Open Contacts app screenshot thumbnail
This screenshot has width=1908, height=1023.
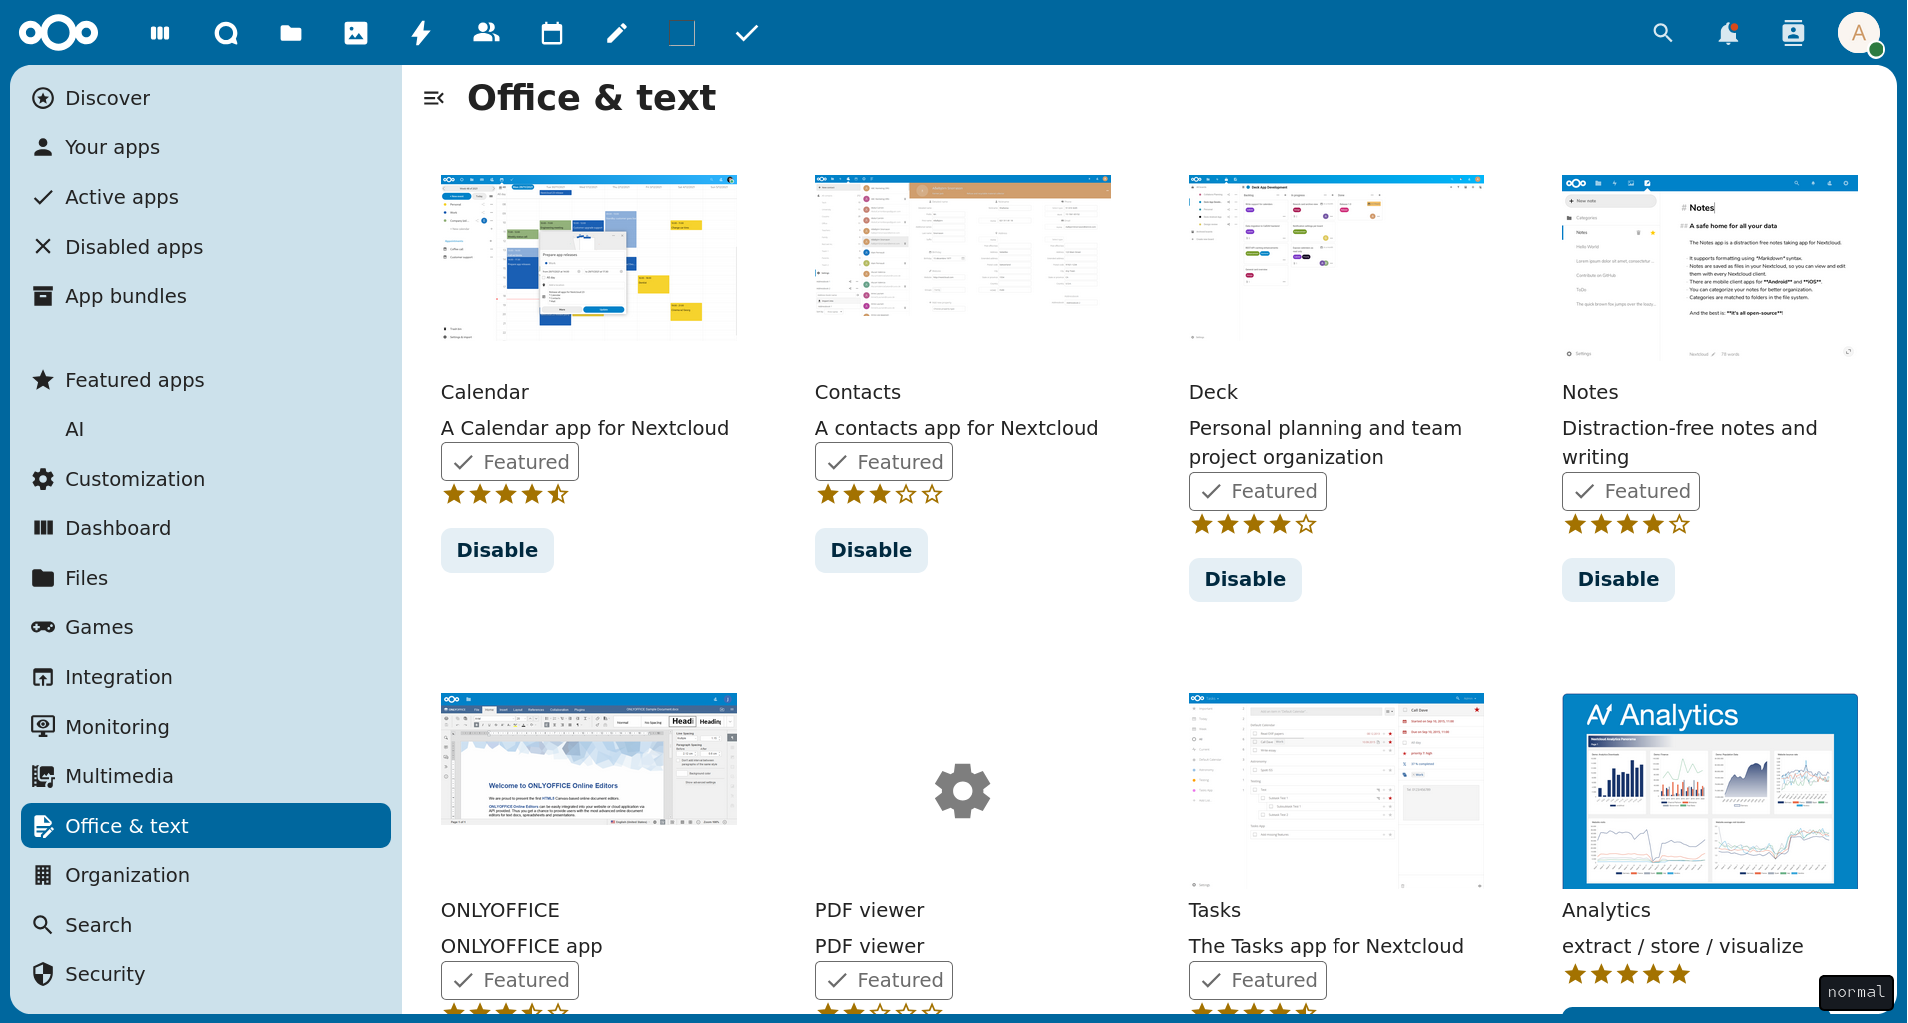963,246
